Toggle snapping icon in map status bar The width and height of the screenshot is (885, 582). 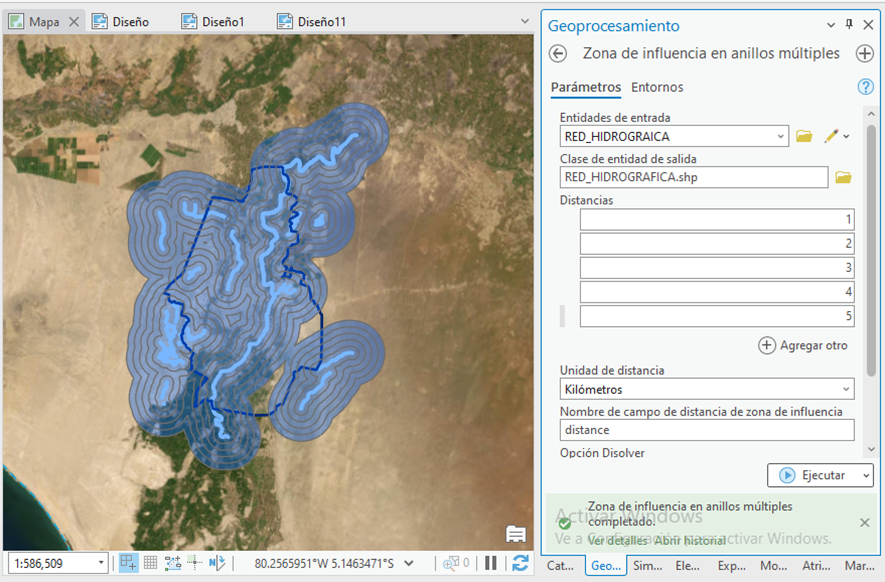tap(128, 563)
